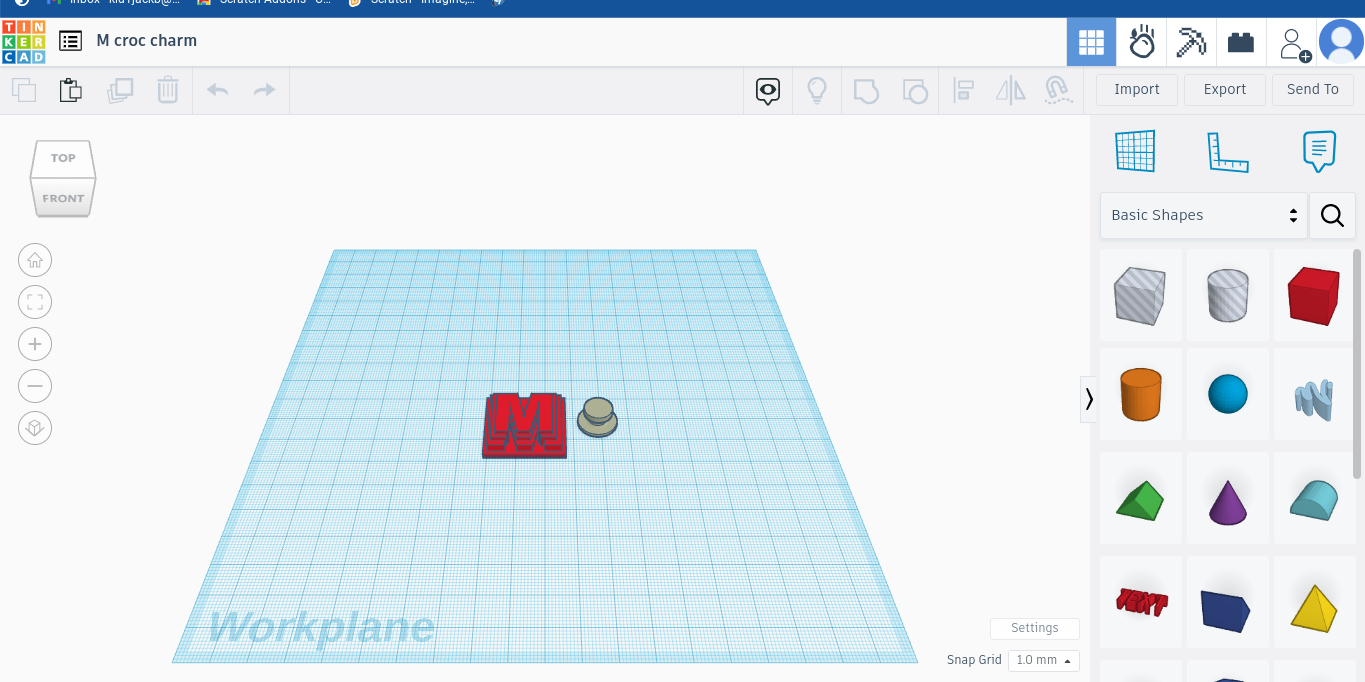The height and width of the screenshot is (682, 1365).
Task: Click the Export button
Action: pyautogui.click(x=1225, y=89)
